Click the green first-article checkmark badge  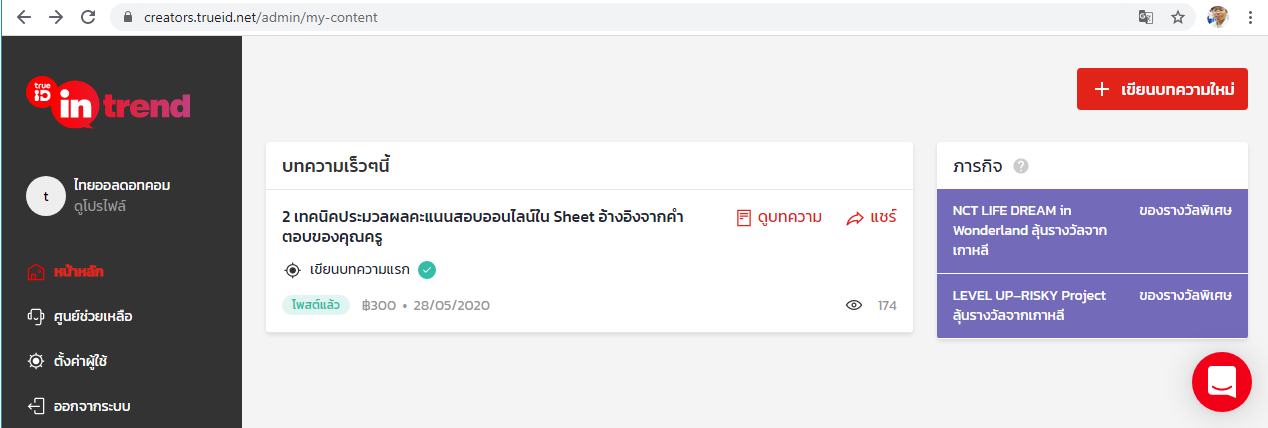pos(427,269)
